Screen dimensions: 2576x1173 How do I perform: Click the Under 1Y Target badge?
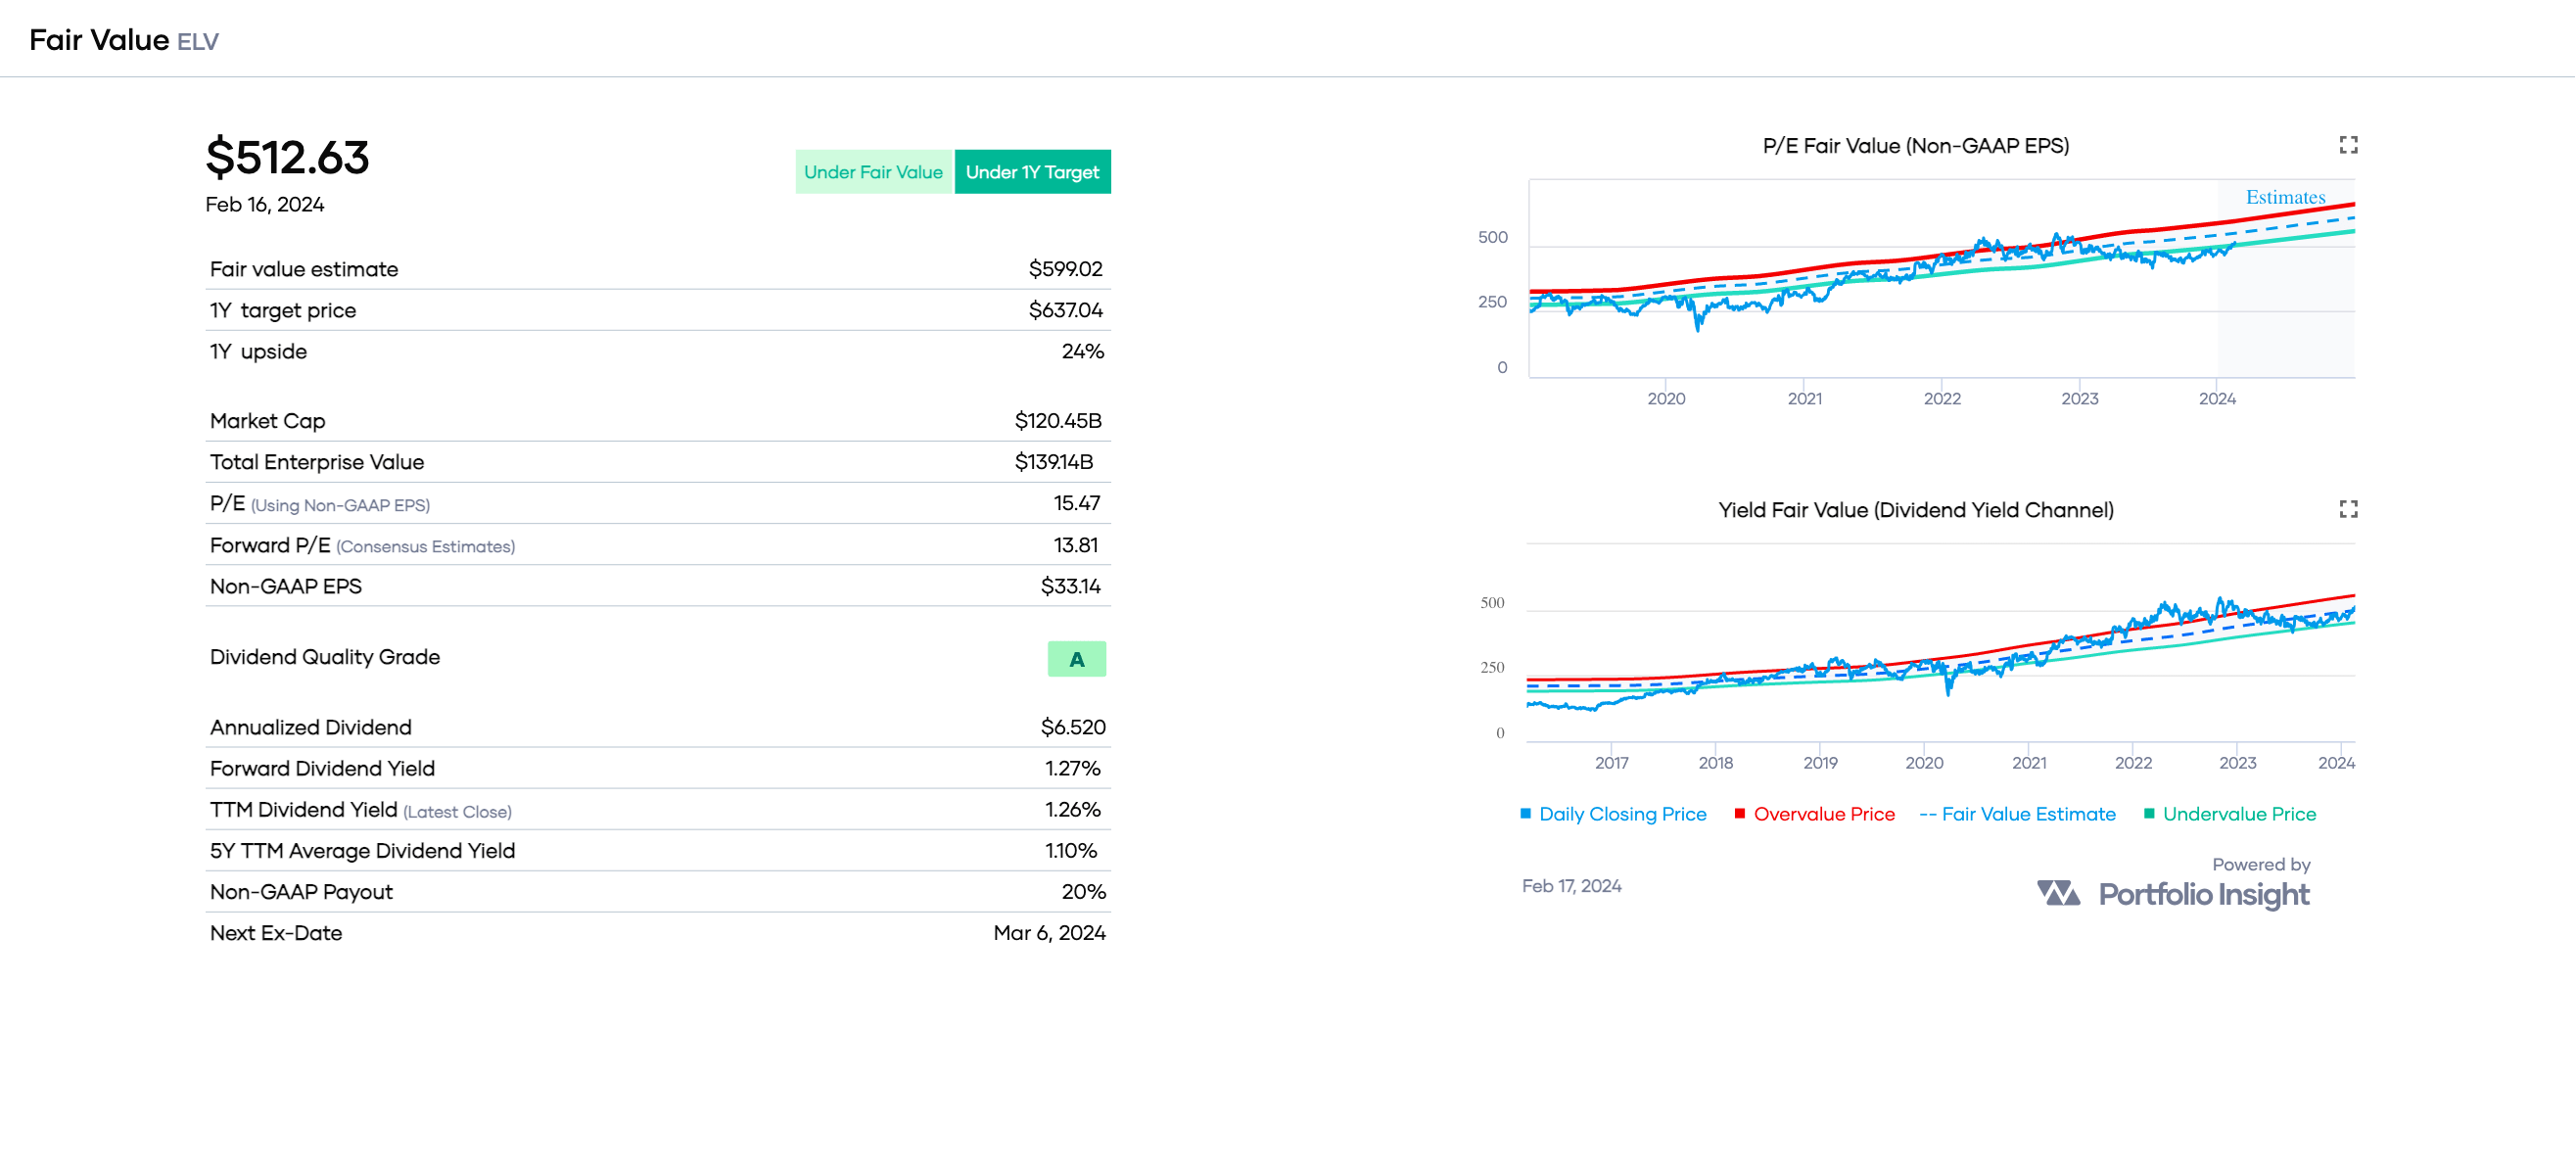pos(1032,172)
